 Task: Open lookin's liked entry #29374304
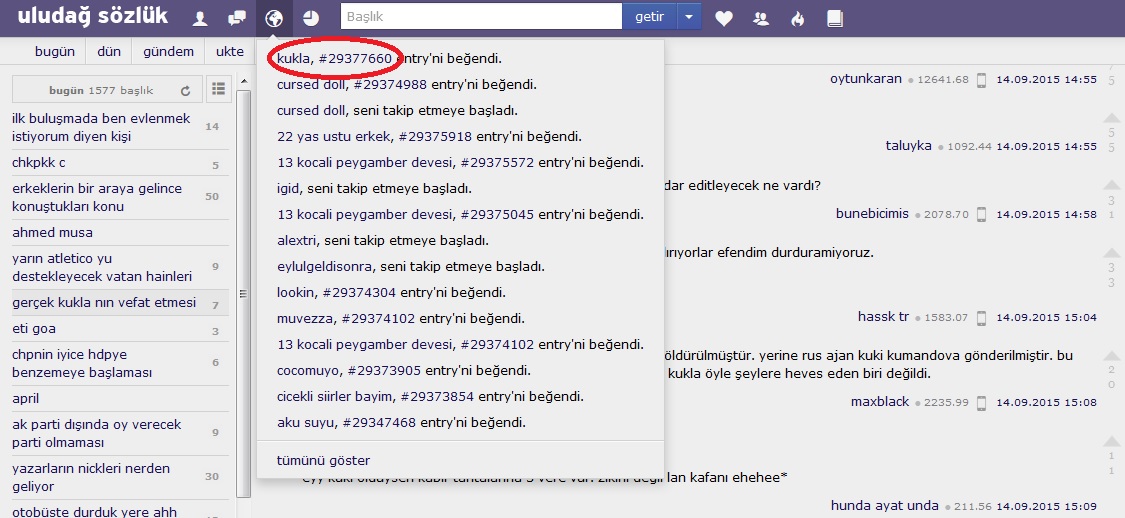(x=359, y=293)
